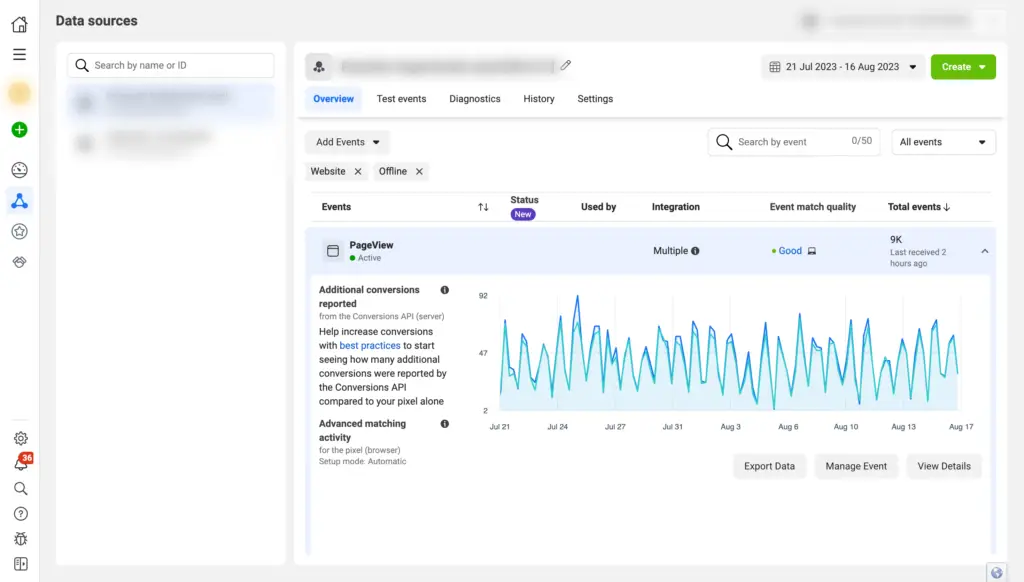This screenshot has width=1024, height=582.
Task: Click info icon beside Additional conversions reported
Action: (x=445, y=290)
